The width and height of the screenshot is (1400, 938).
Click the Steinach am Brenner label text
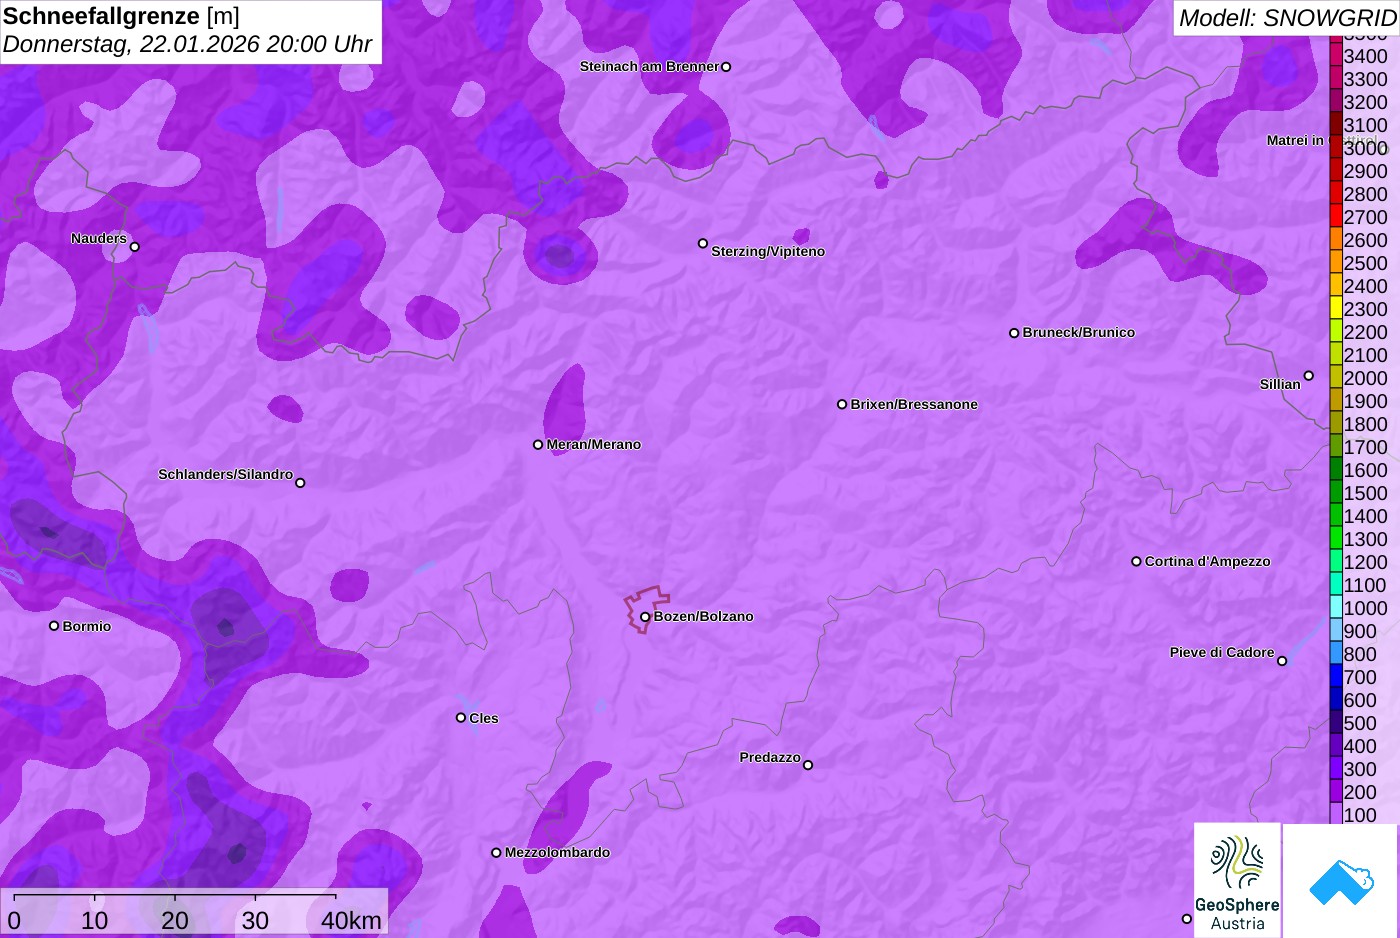click(x=649, y=67)
